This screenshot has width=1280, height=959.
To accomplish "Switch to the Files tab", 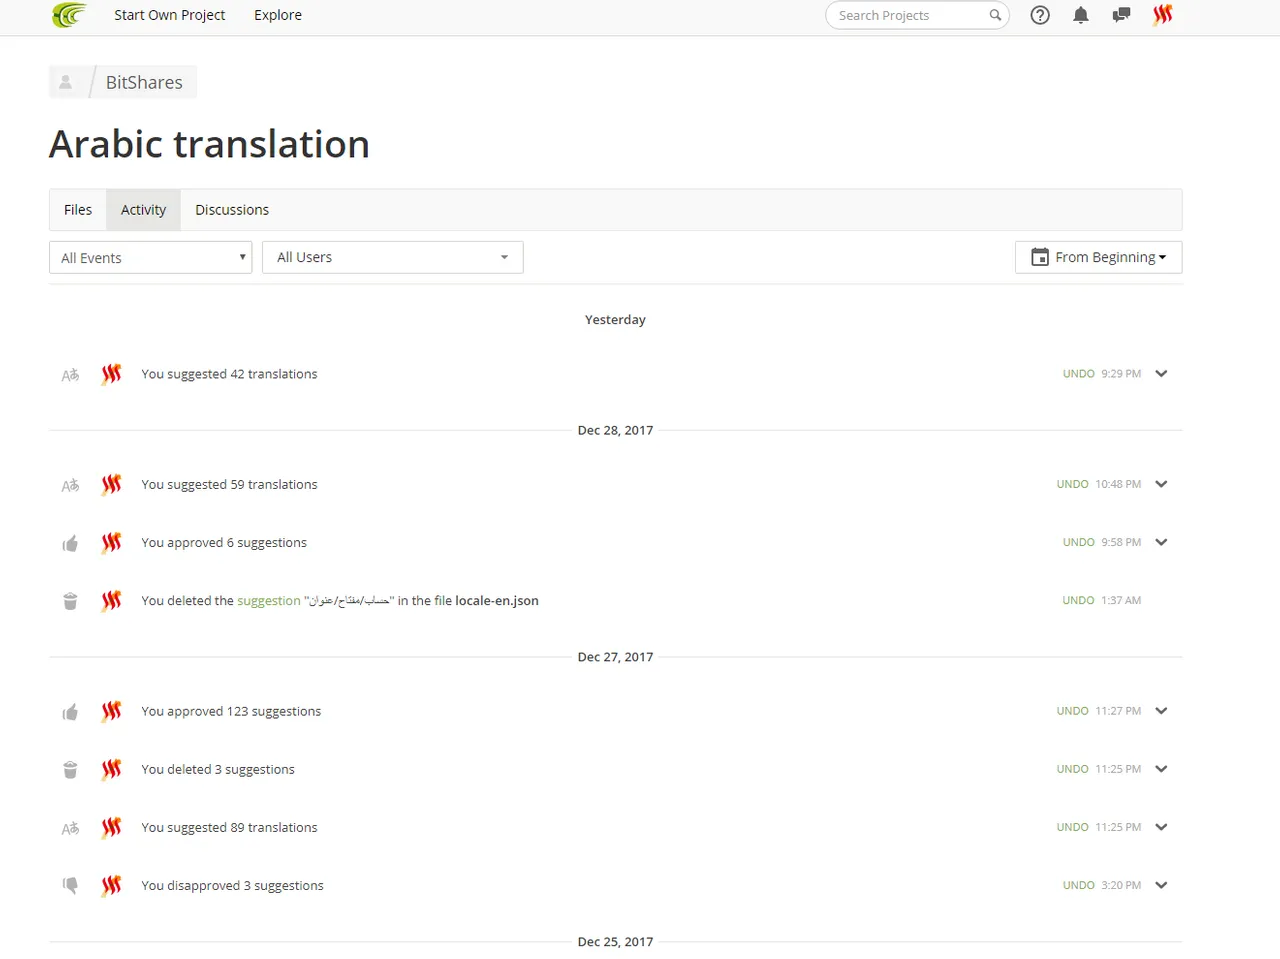I will [x=78, y=210].
